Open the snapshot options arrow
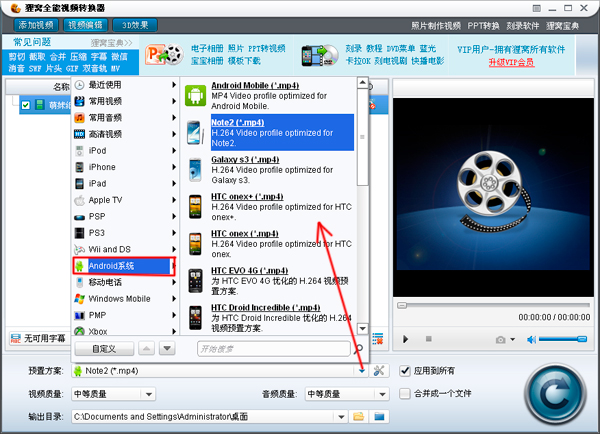 [x=512, y=339]
